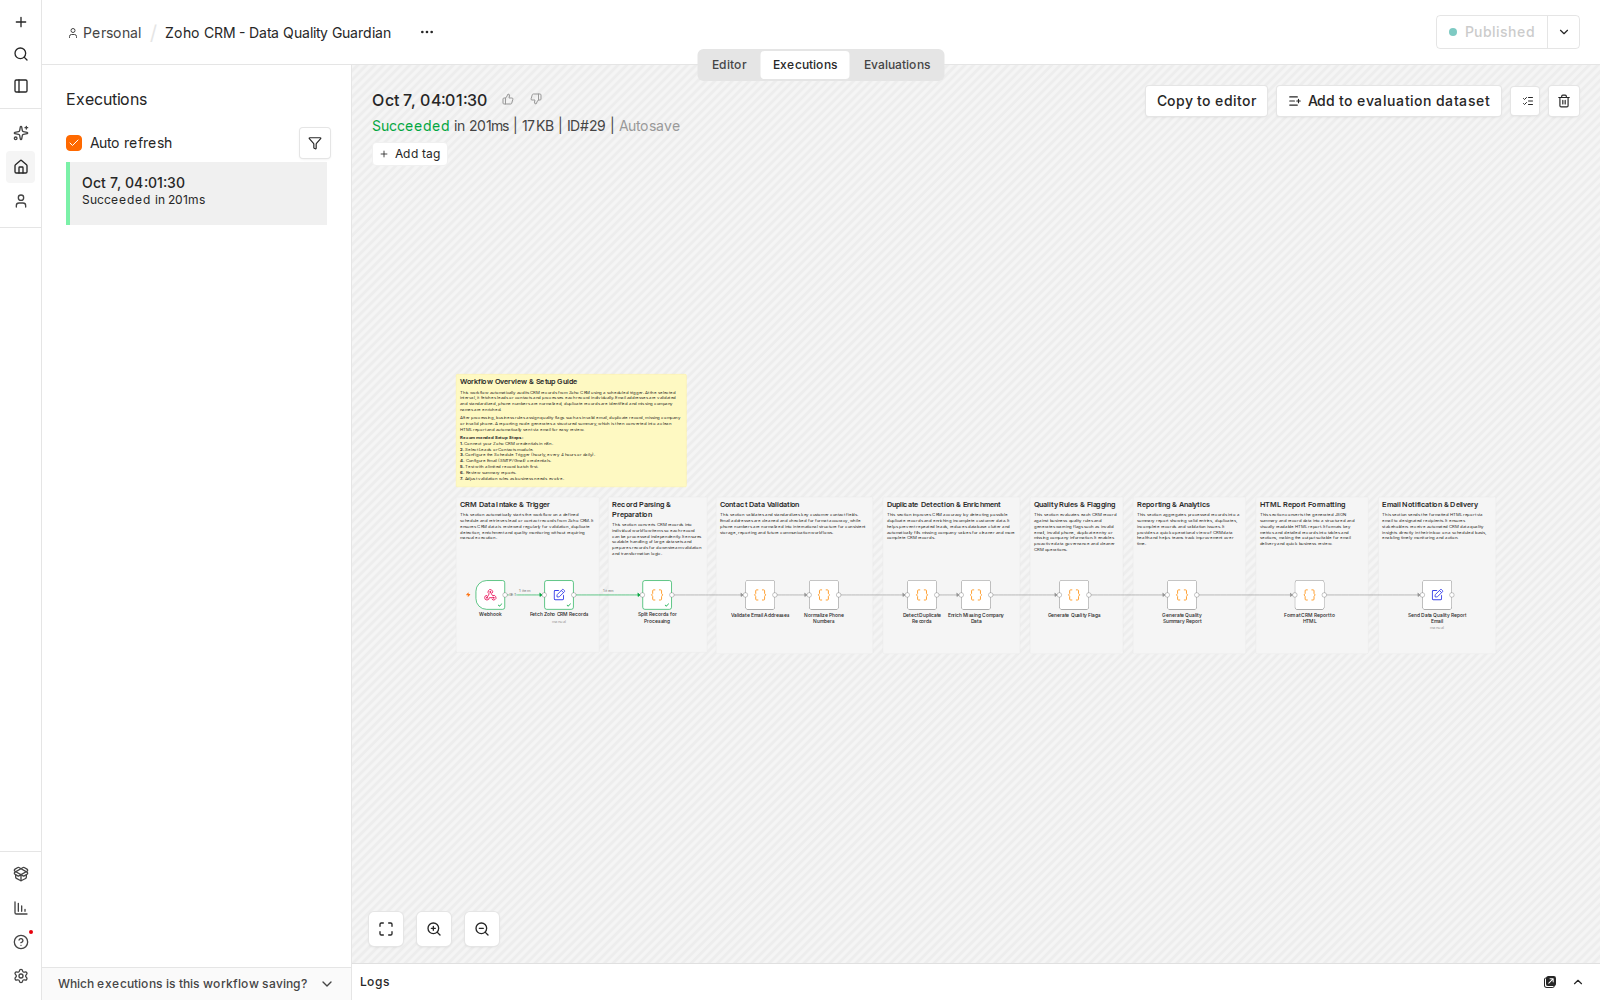Select the Generate Quality Flags node
Image resolution: width=1600 pixels, height=1000 pixels.
[x=1074, y=595]
